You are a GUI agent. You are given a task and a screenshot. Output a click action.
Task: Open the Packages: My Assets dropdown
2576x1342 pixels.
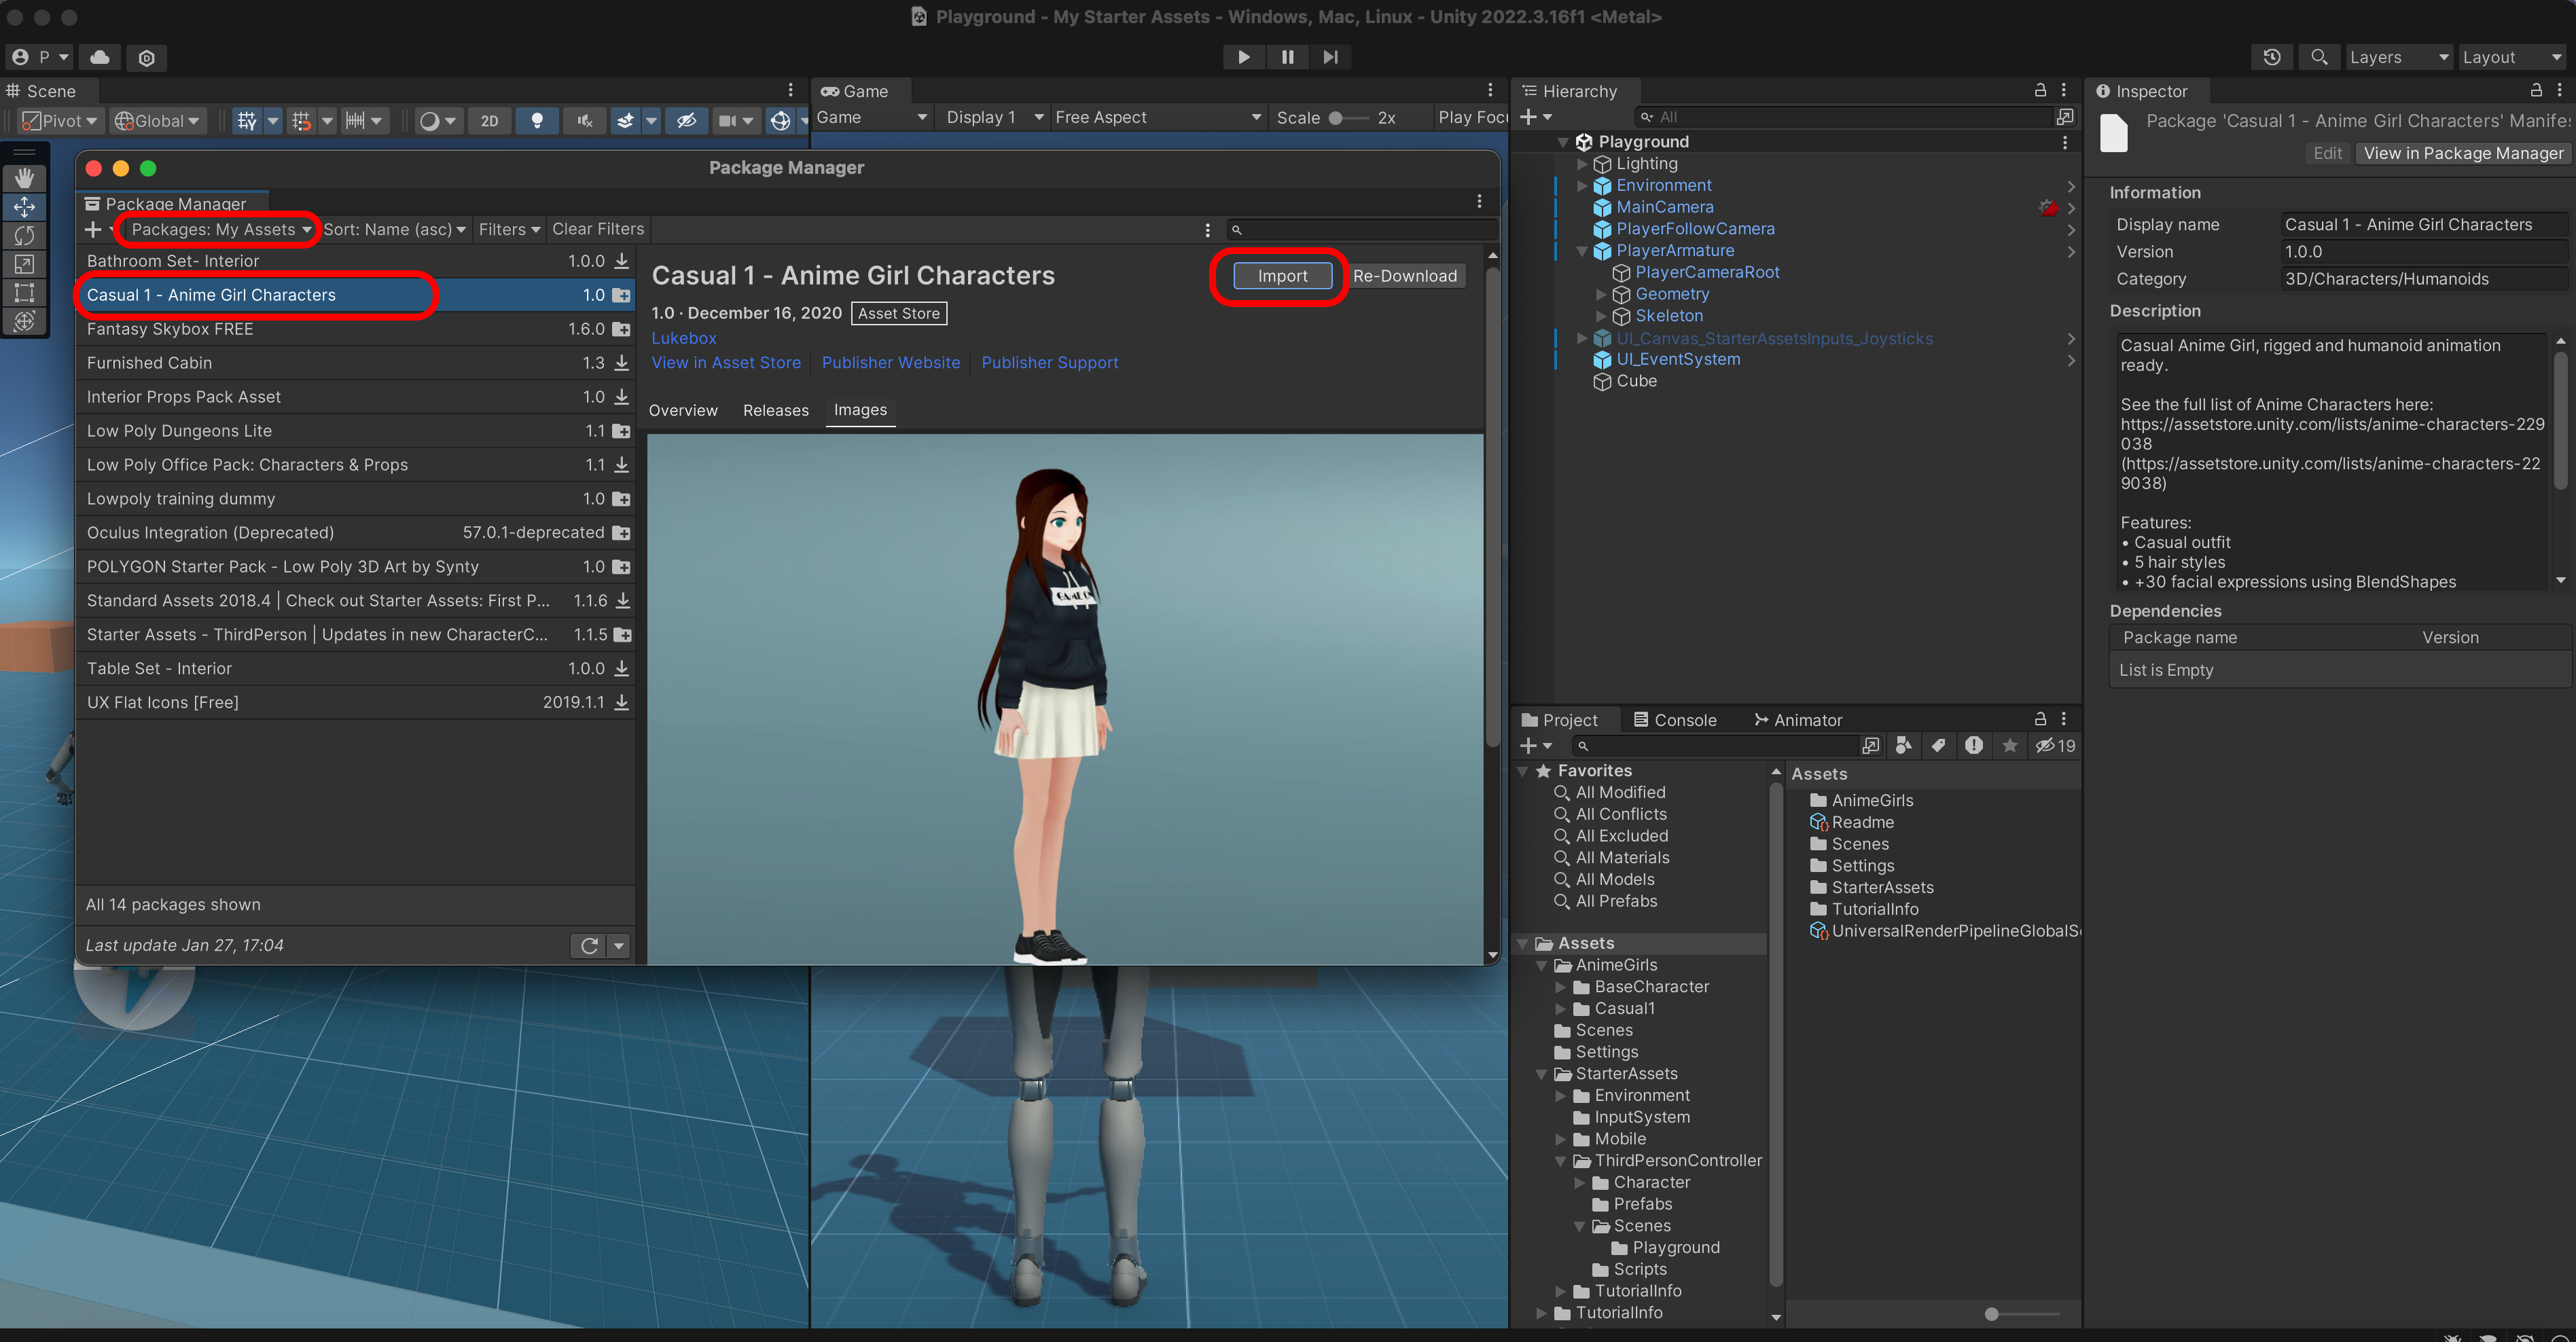pos(220,230)
